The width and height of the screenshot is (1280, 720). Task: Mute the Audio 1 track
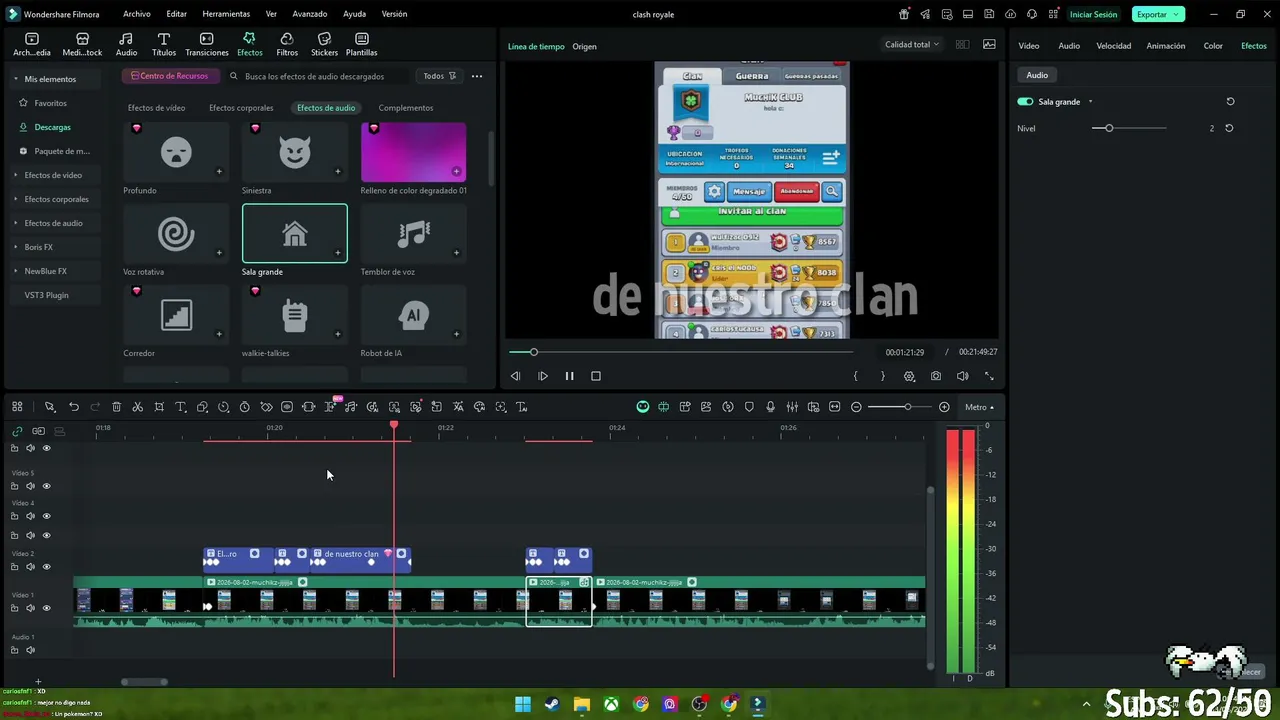coord(30,650)
